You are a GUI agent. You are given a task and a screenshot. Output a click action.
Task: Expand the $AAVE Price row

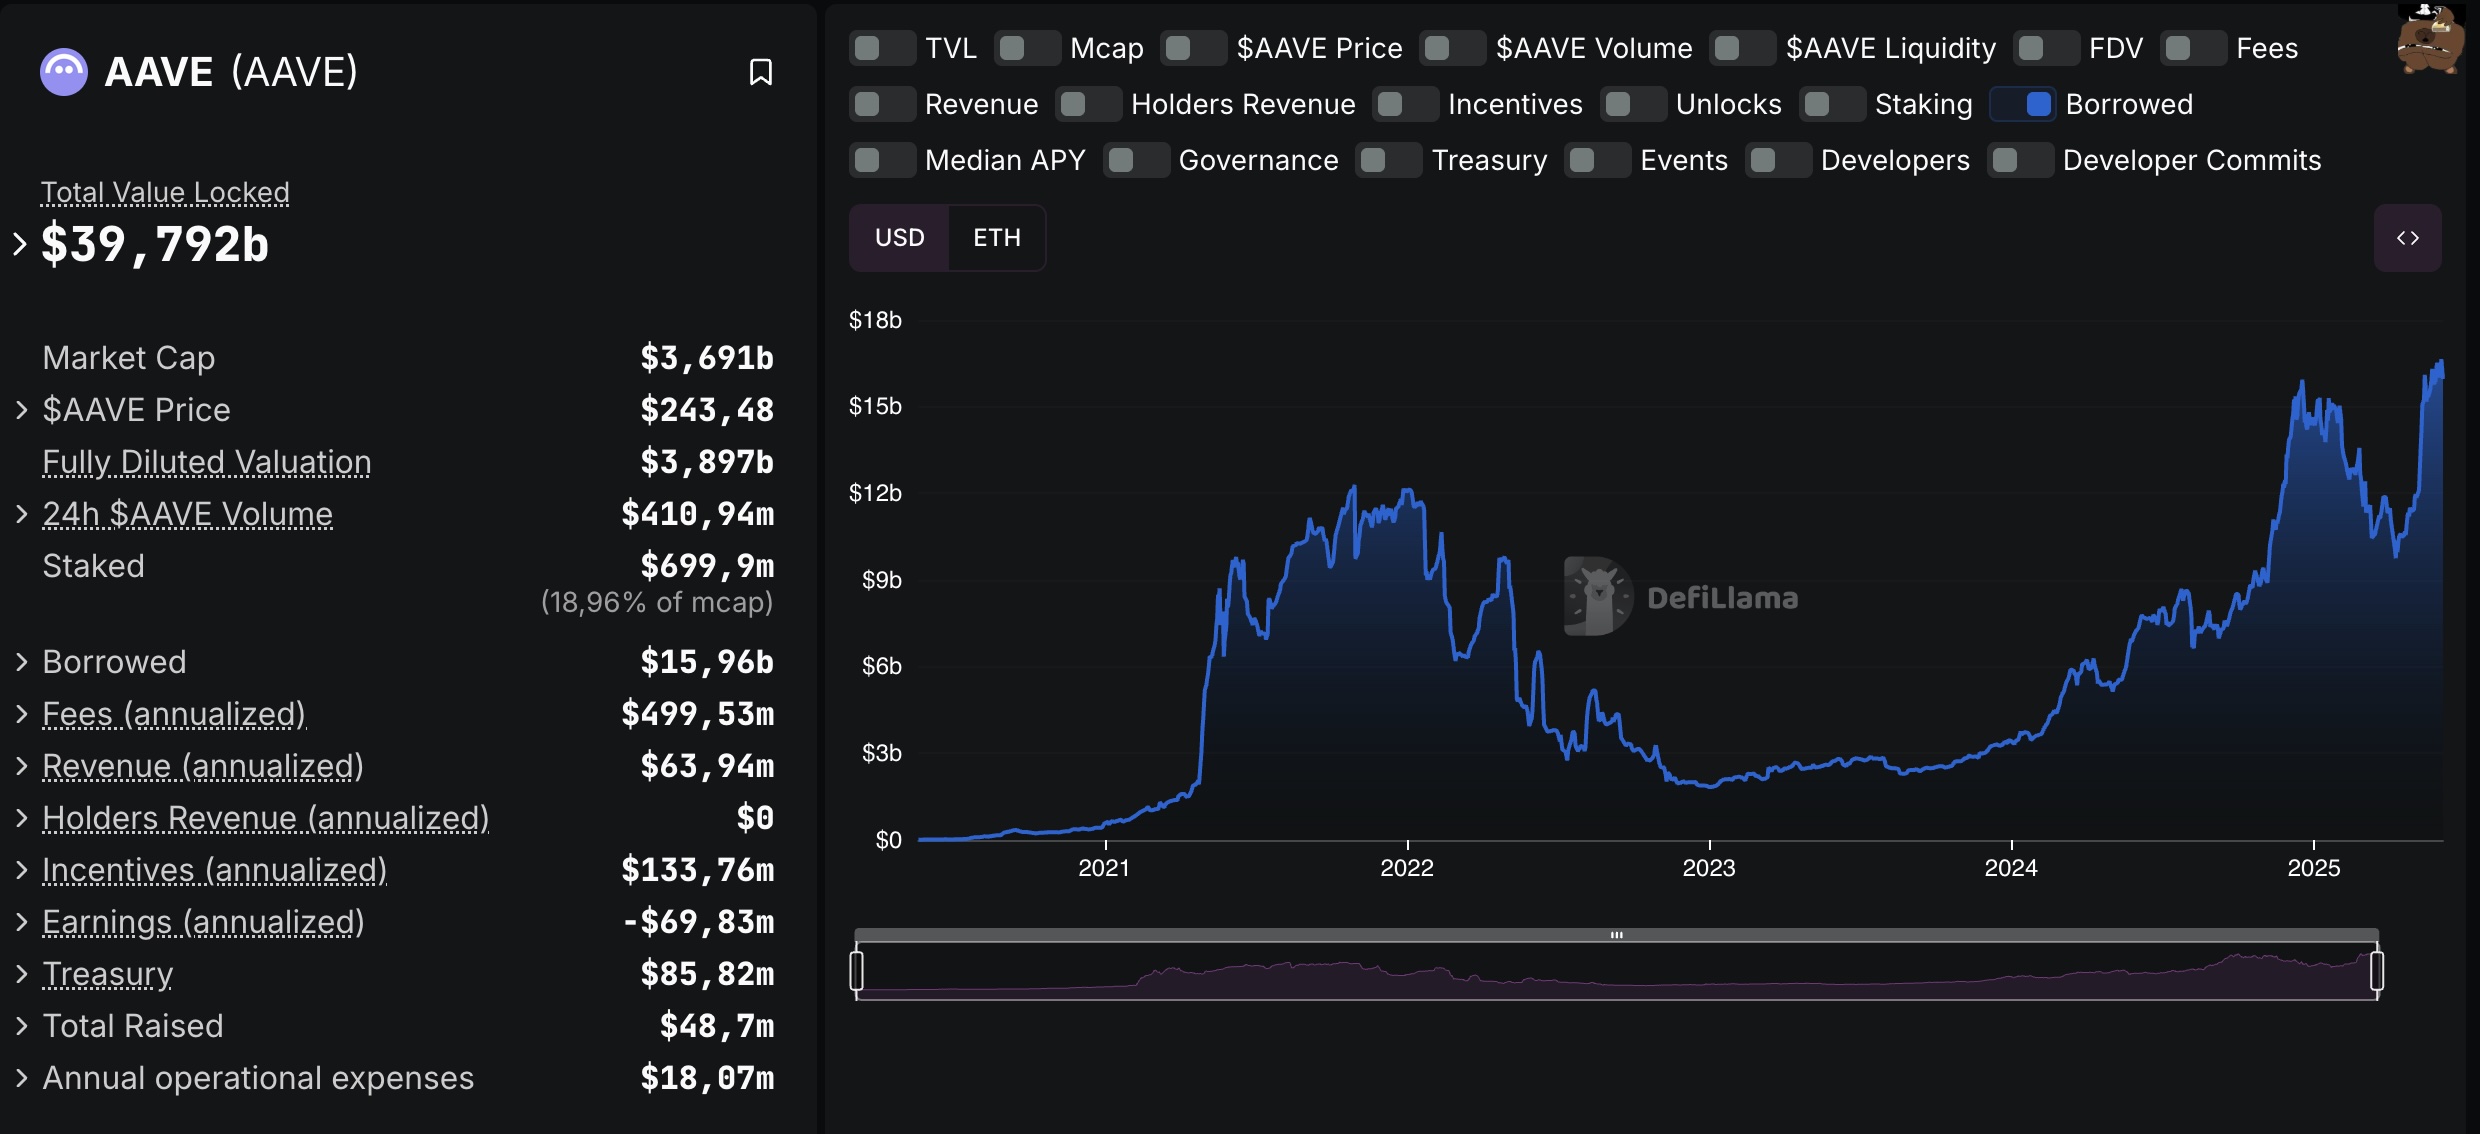pyautogui.click(x=21, y=410)
